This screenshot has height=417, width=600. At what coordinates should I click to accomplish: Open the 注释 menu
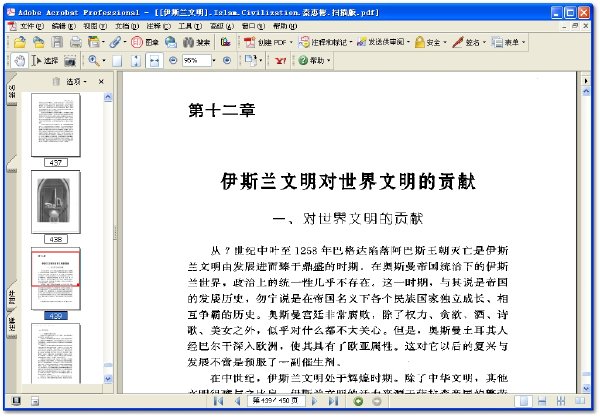click(x=158, y=26)
